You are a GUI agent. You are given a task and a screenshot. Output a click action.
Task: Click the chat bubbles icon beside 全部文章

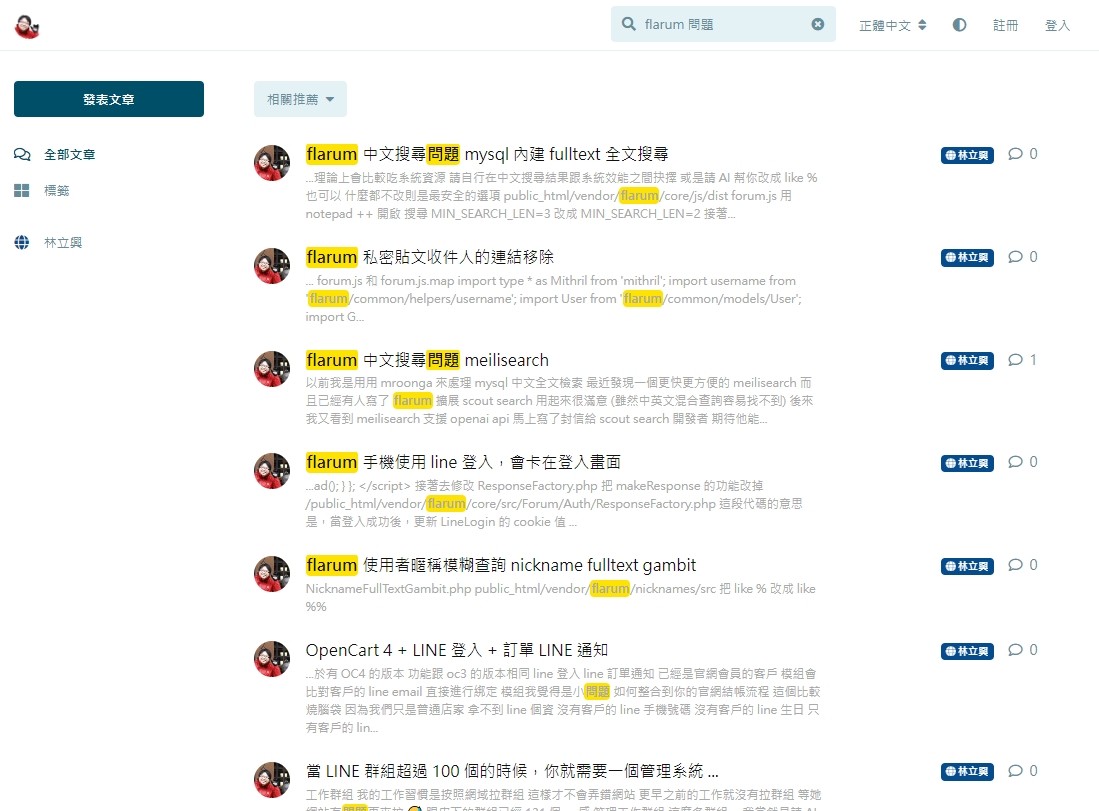pyautogui.click(x=22, y=154)
